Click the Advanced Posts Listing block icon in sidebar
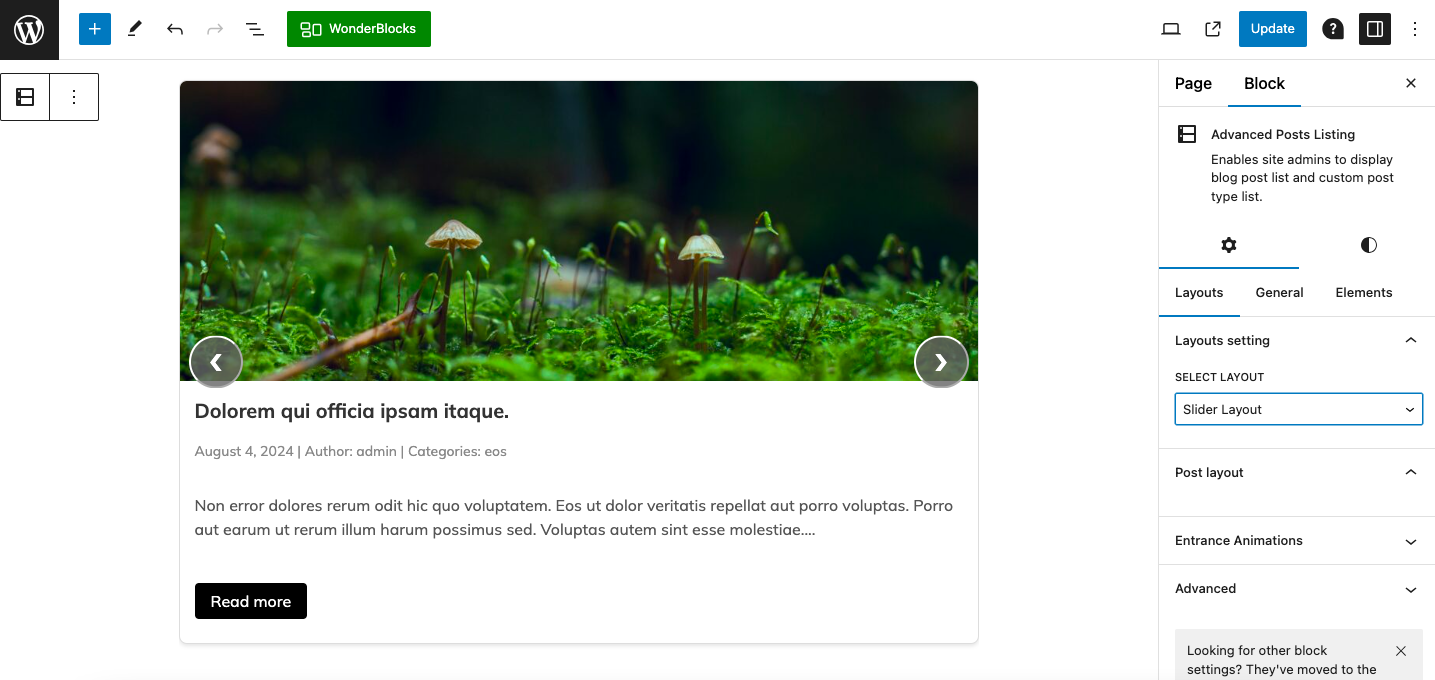Viewport: 1435px width, 680px height. click(1187, 134)
